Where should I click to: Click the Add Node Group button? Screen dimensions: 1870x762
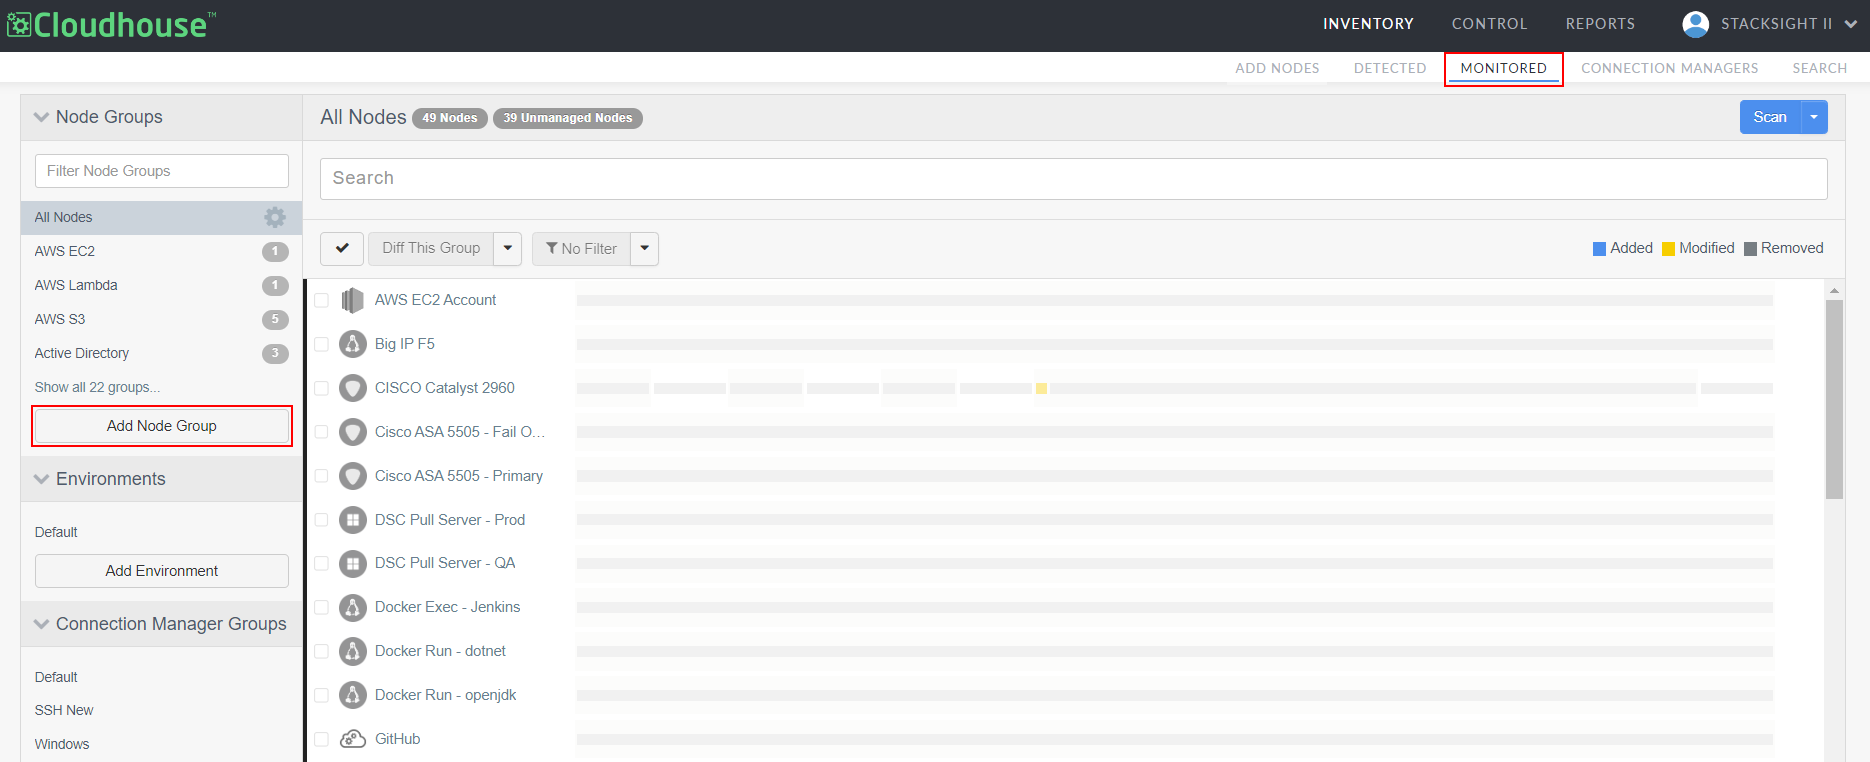tap(162, 426)
